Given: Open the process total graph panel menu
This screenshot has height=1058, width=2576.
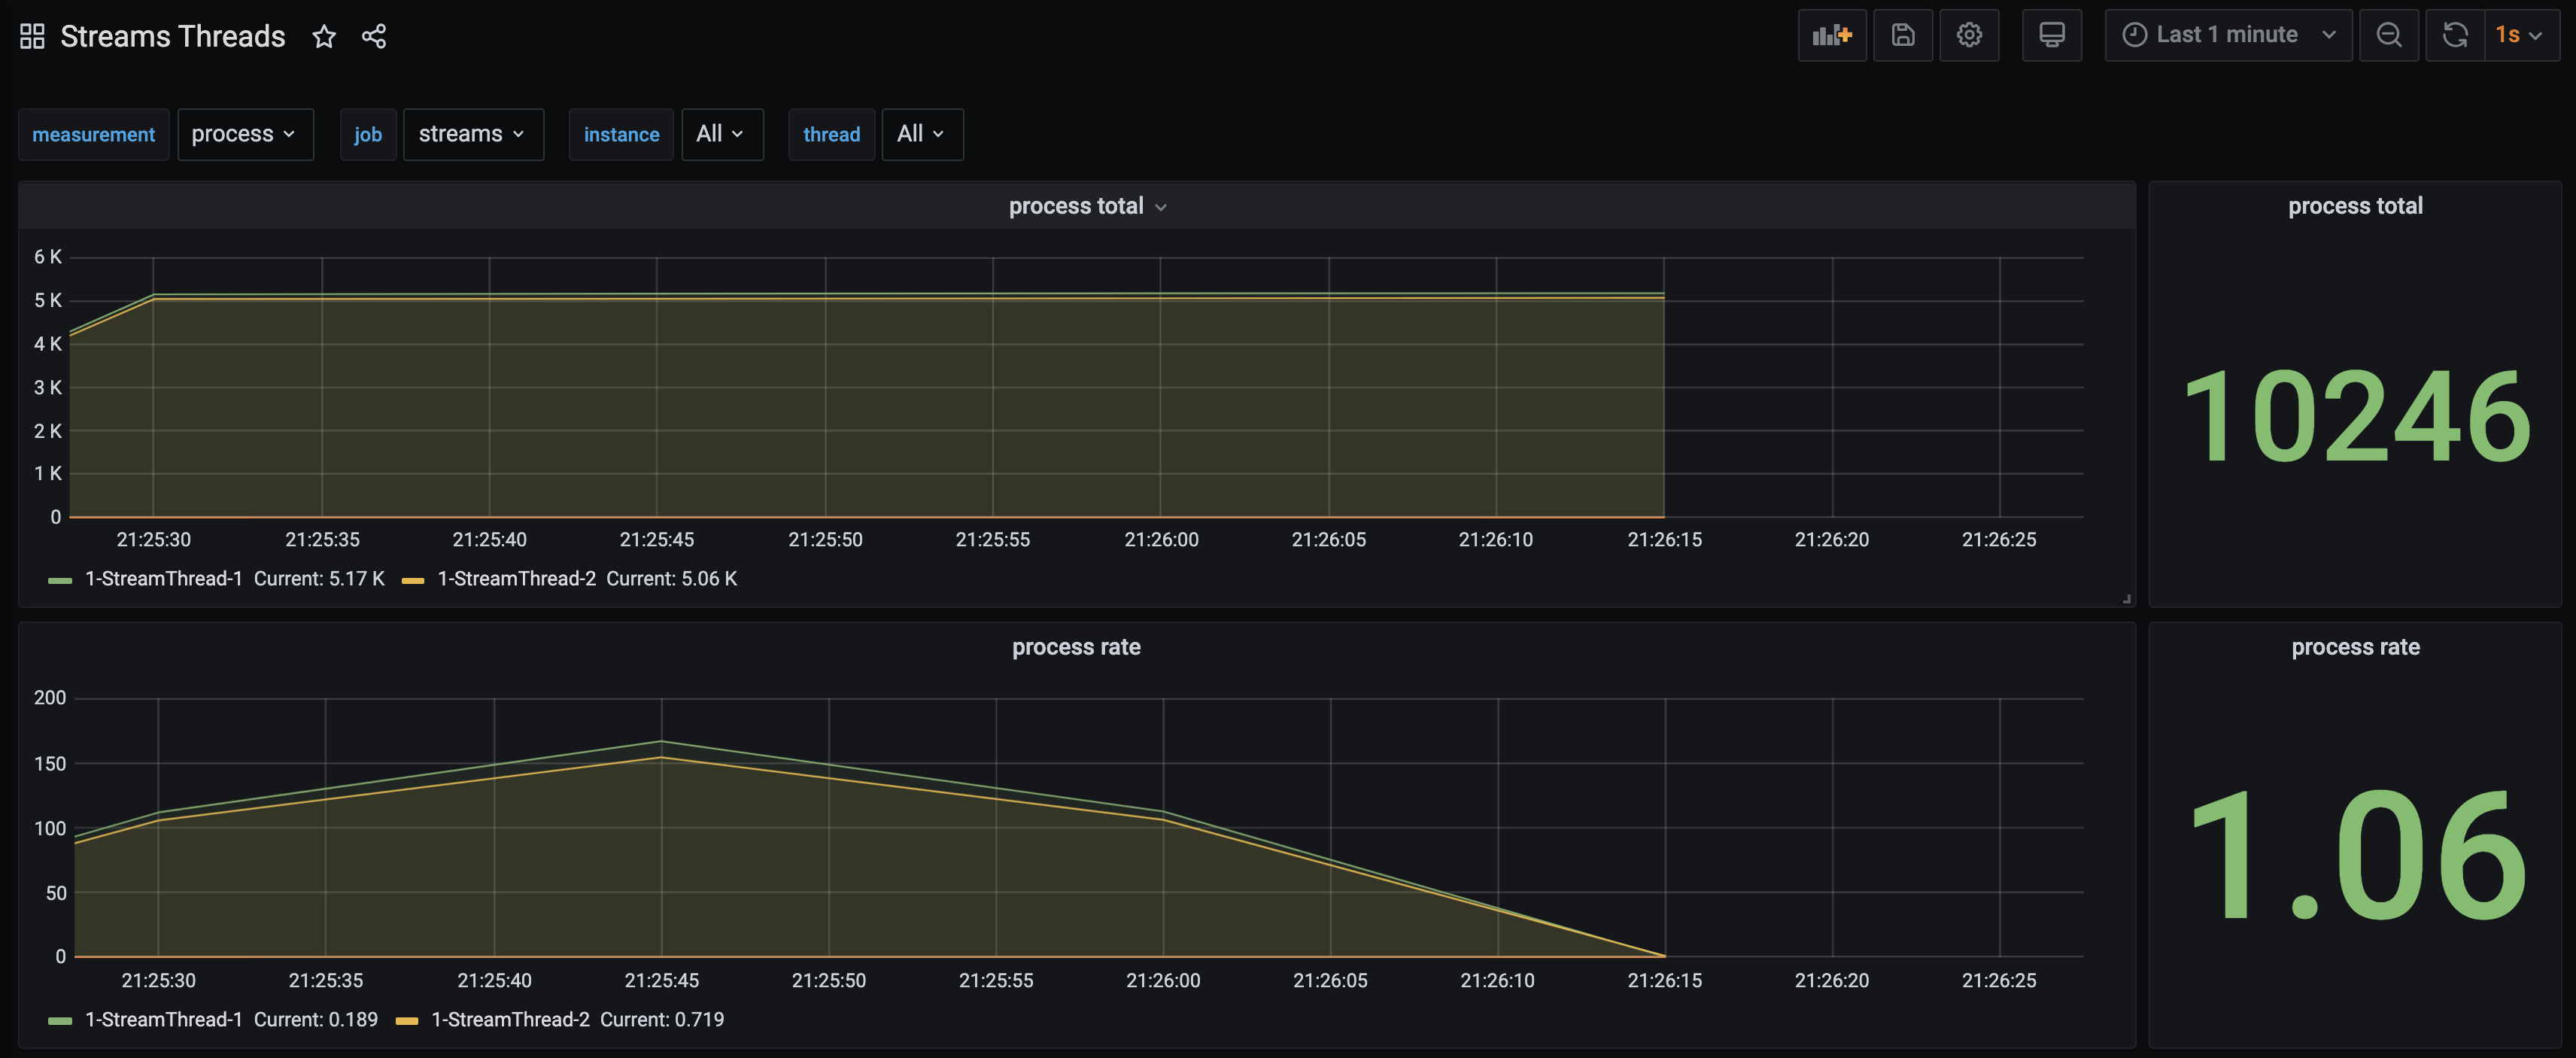Looking at the screenshot, I should click(x=1086, y=206).
